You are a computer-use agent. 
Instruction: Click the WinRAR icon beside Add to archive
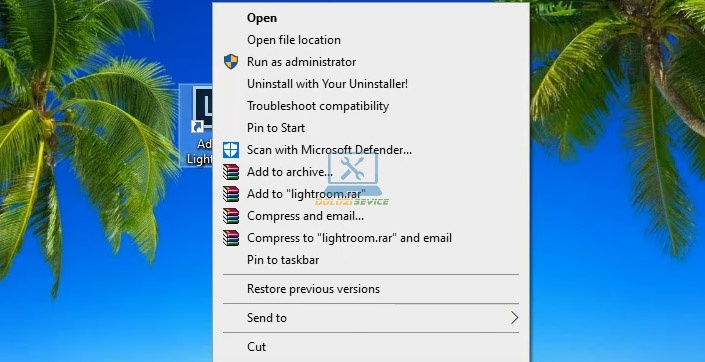click(x=231, y=172)
